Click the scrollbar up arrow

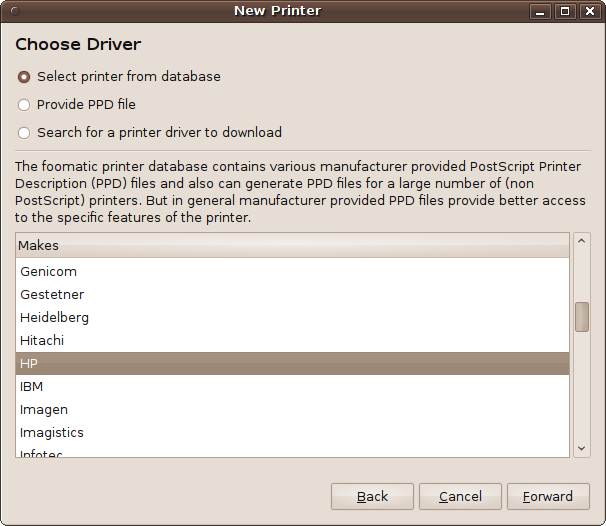click(582, 241)
